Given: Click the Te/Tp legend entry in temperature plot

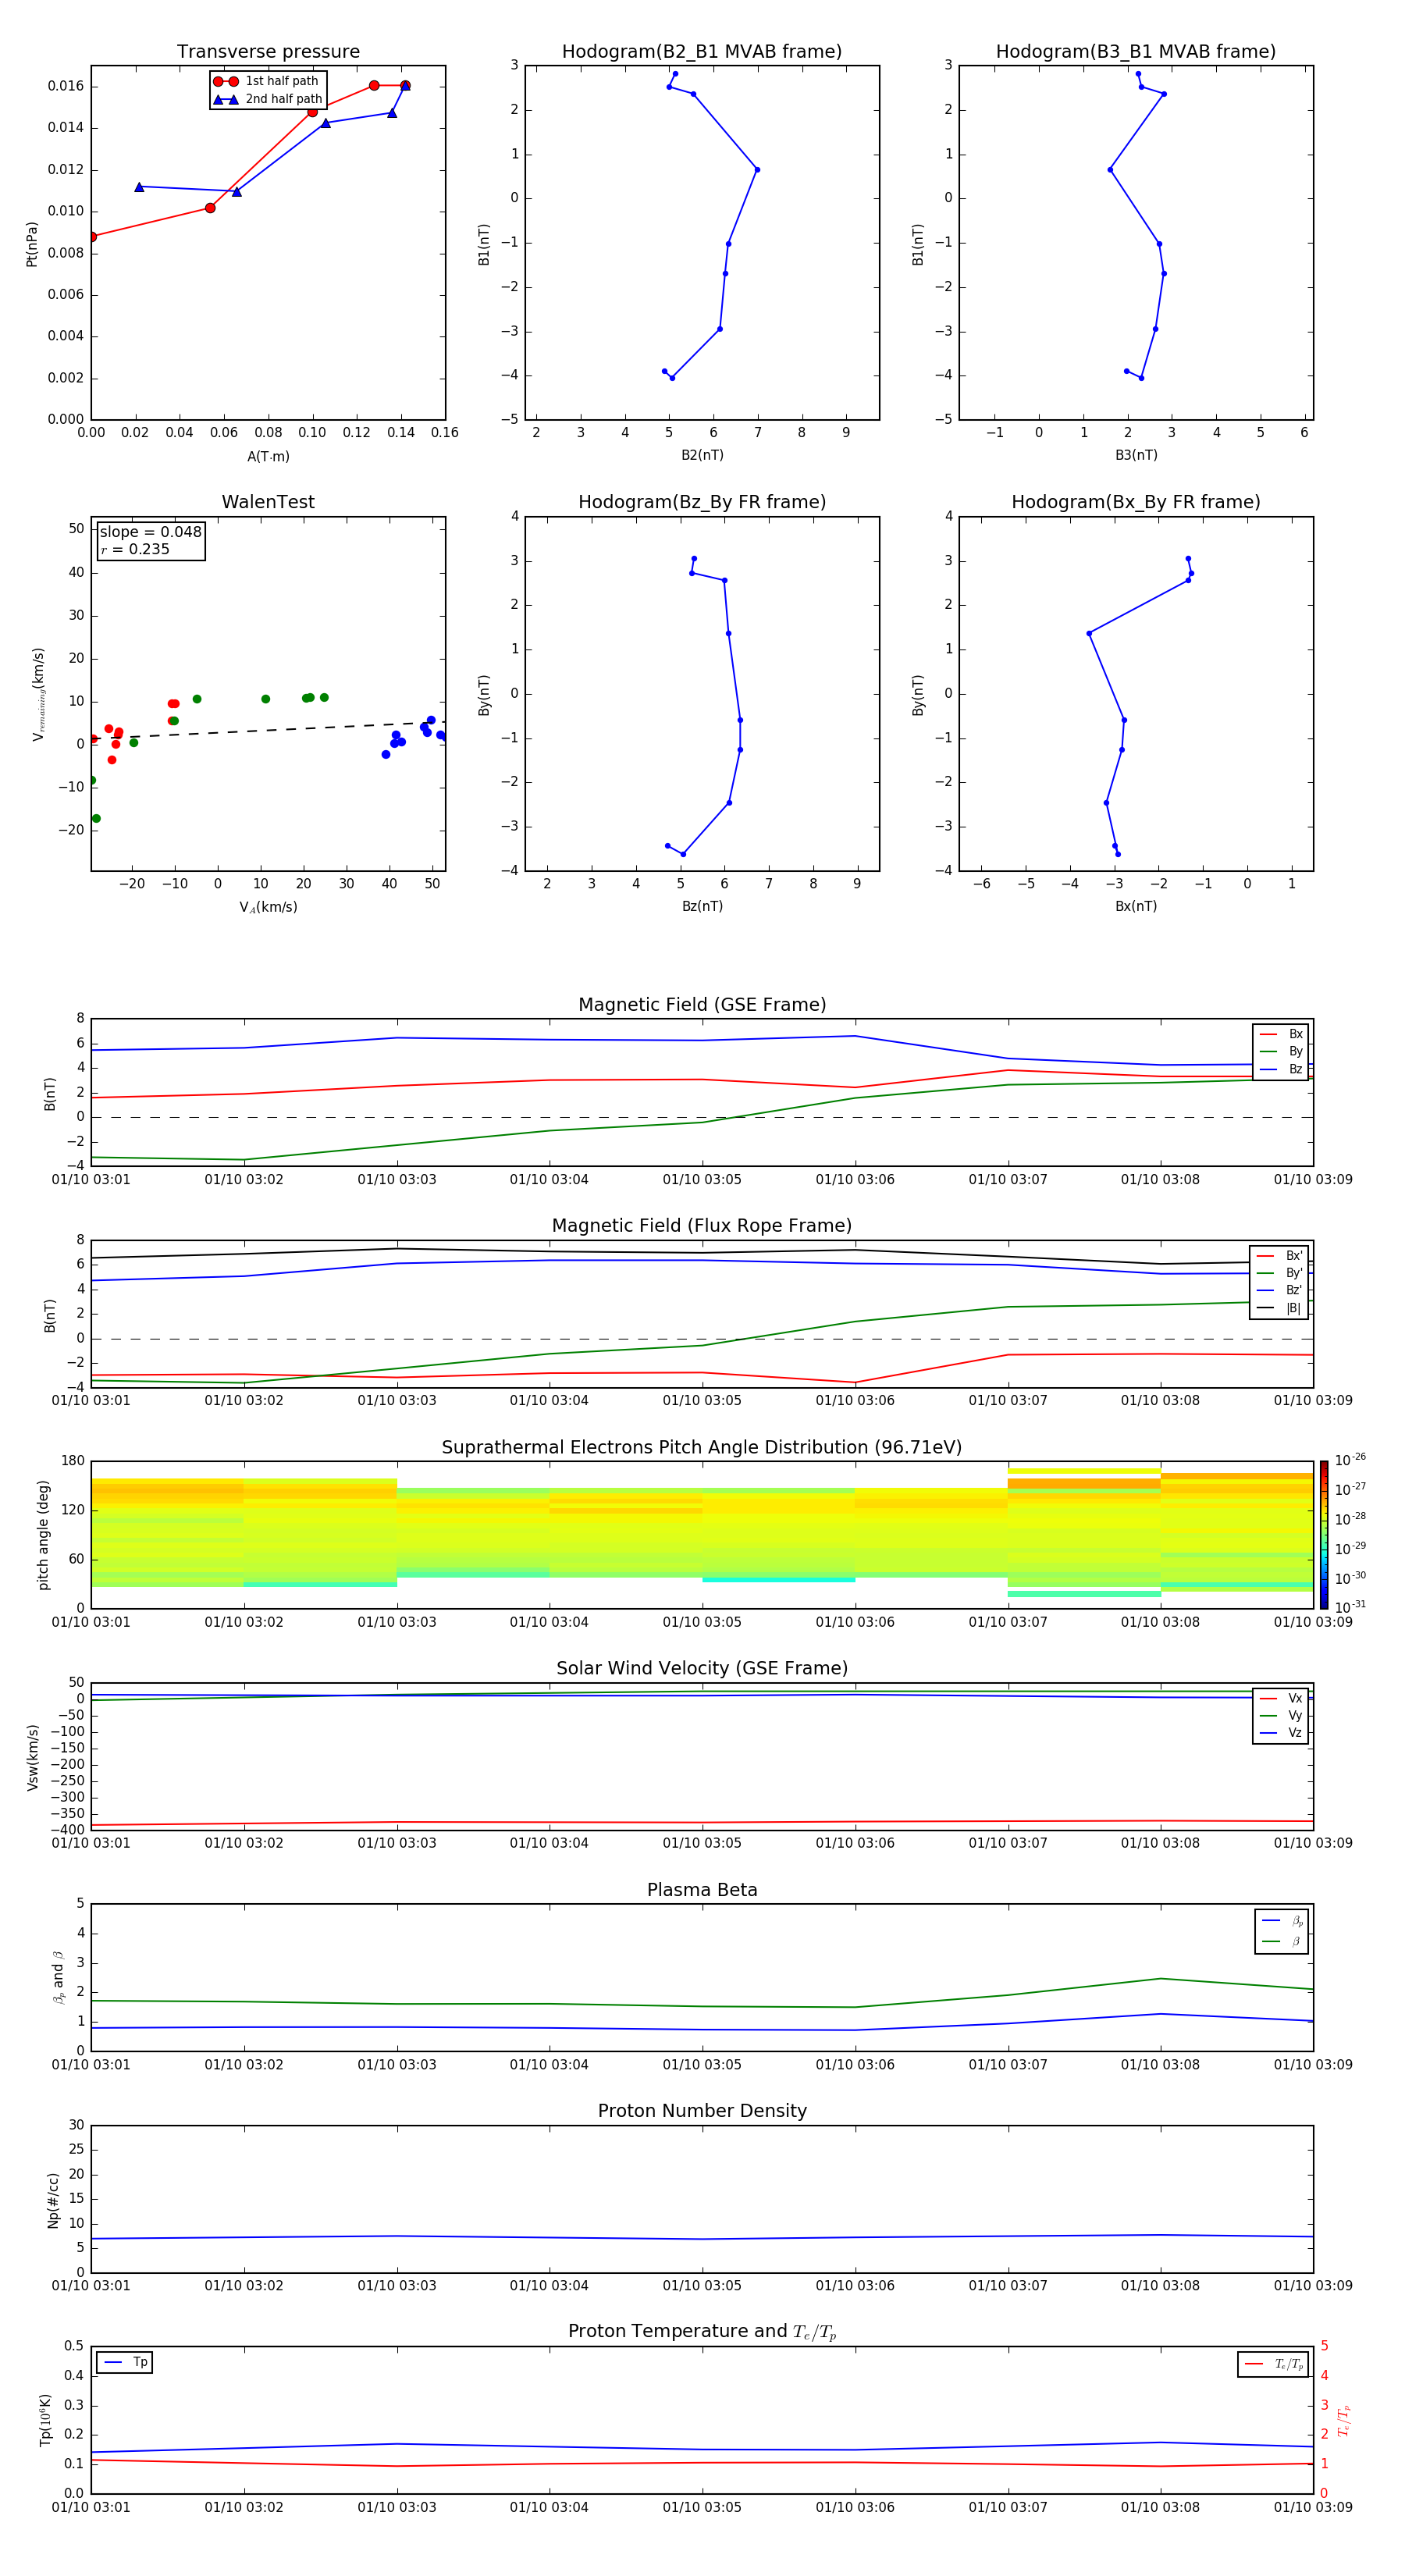Looking at the screenshot, I should [x=1273, y=2364].
